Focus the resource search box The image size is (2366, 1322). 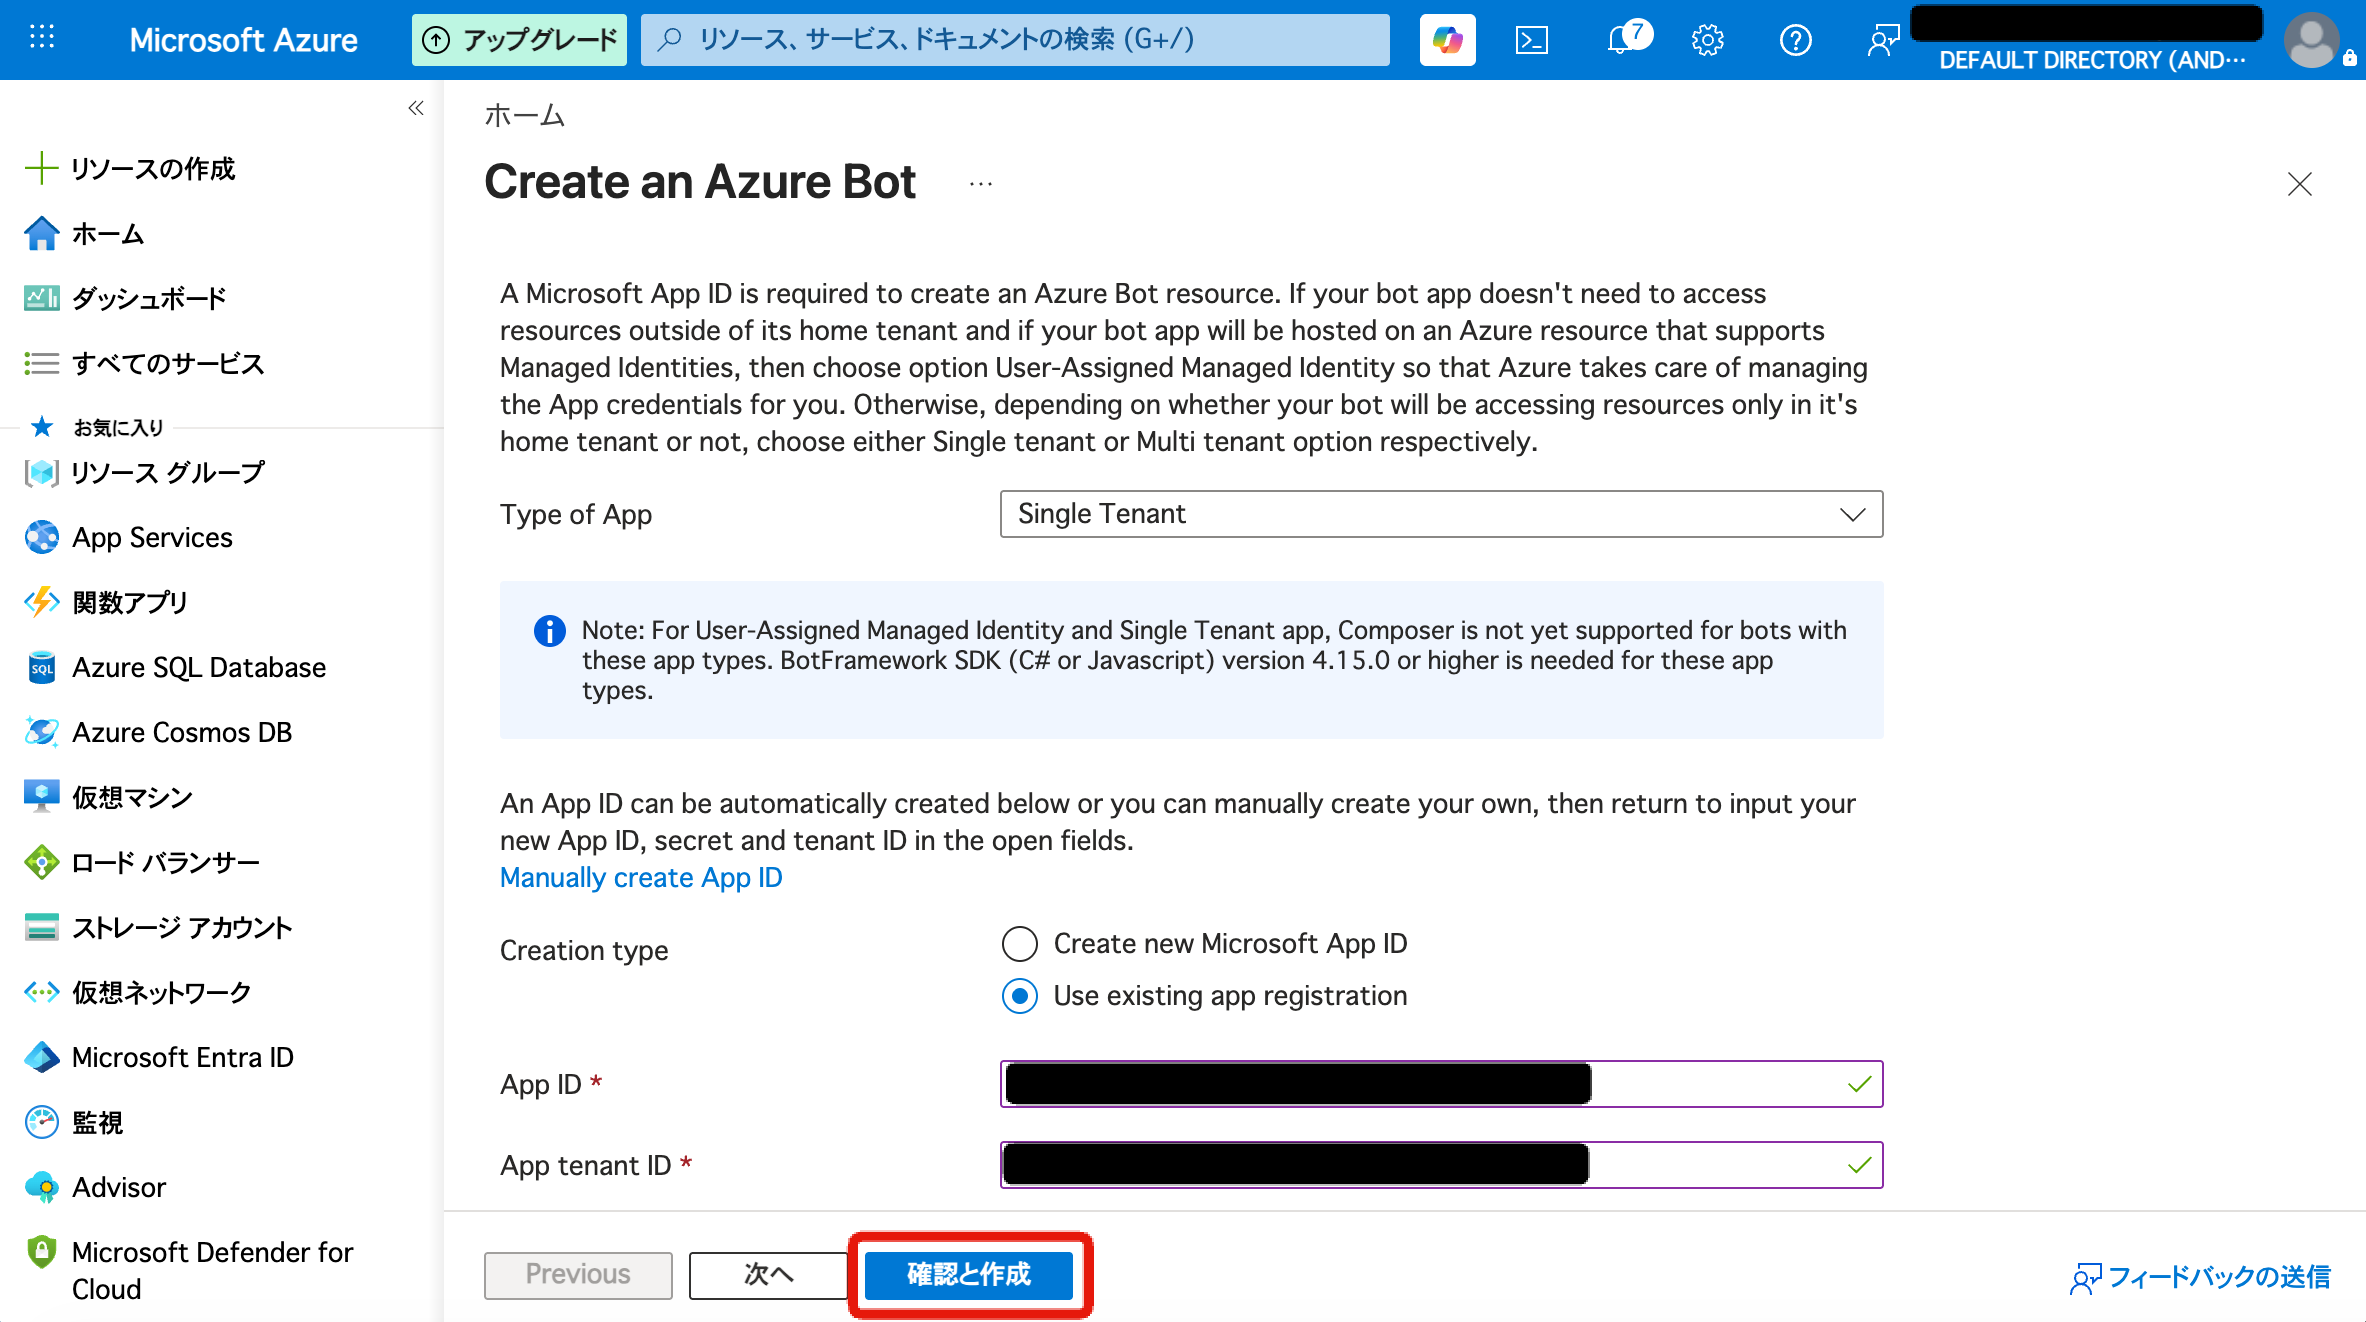click(x=1015, y=40)
